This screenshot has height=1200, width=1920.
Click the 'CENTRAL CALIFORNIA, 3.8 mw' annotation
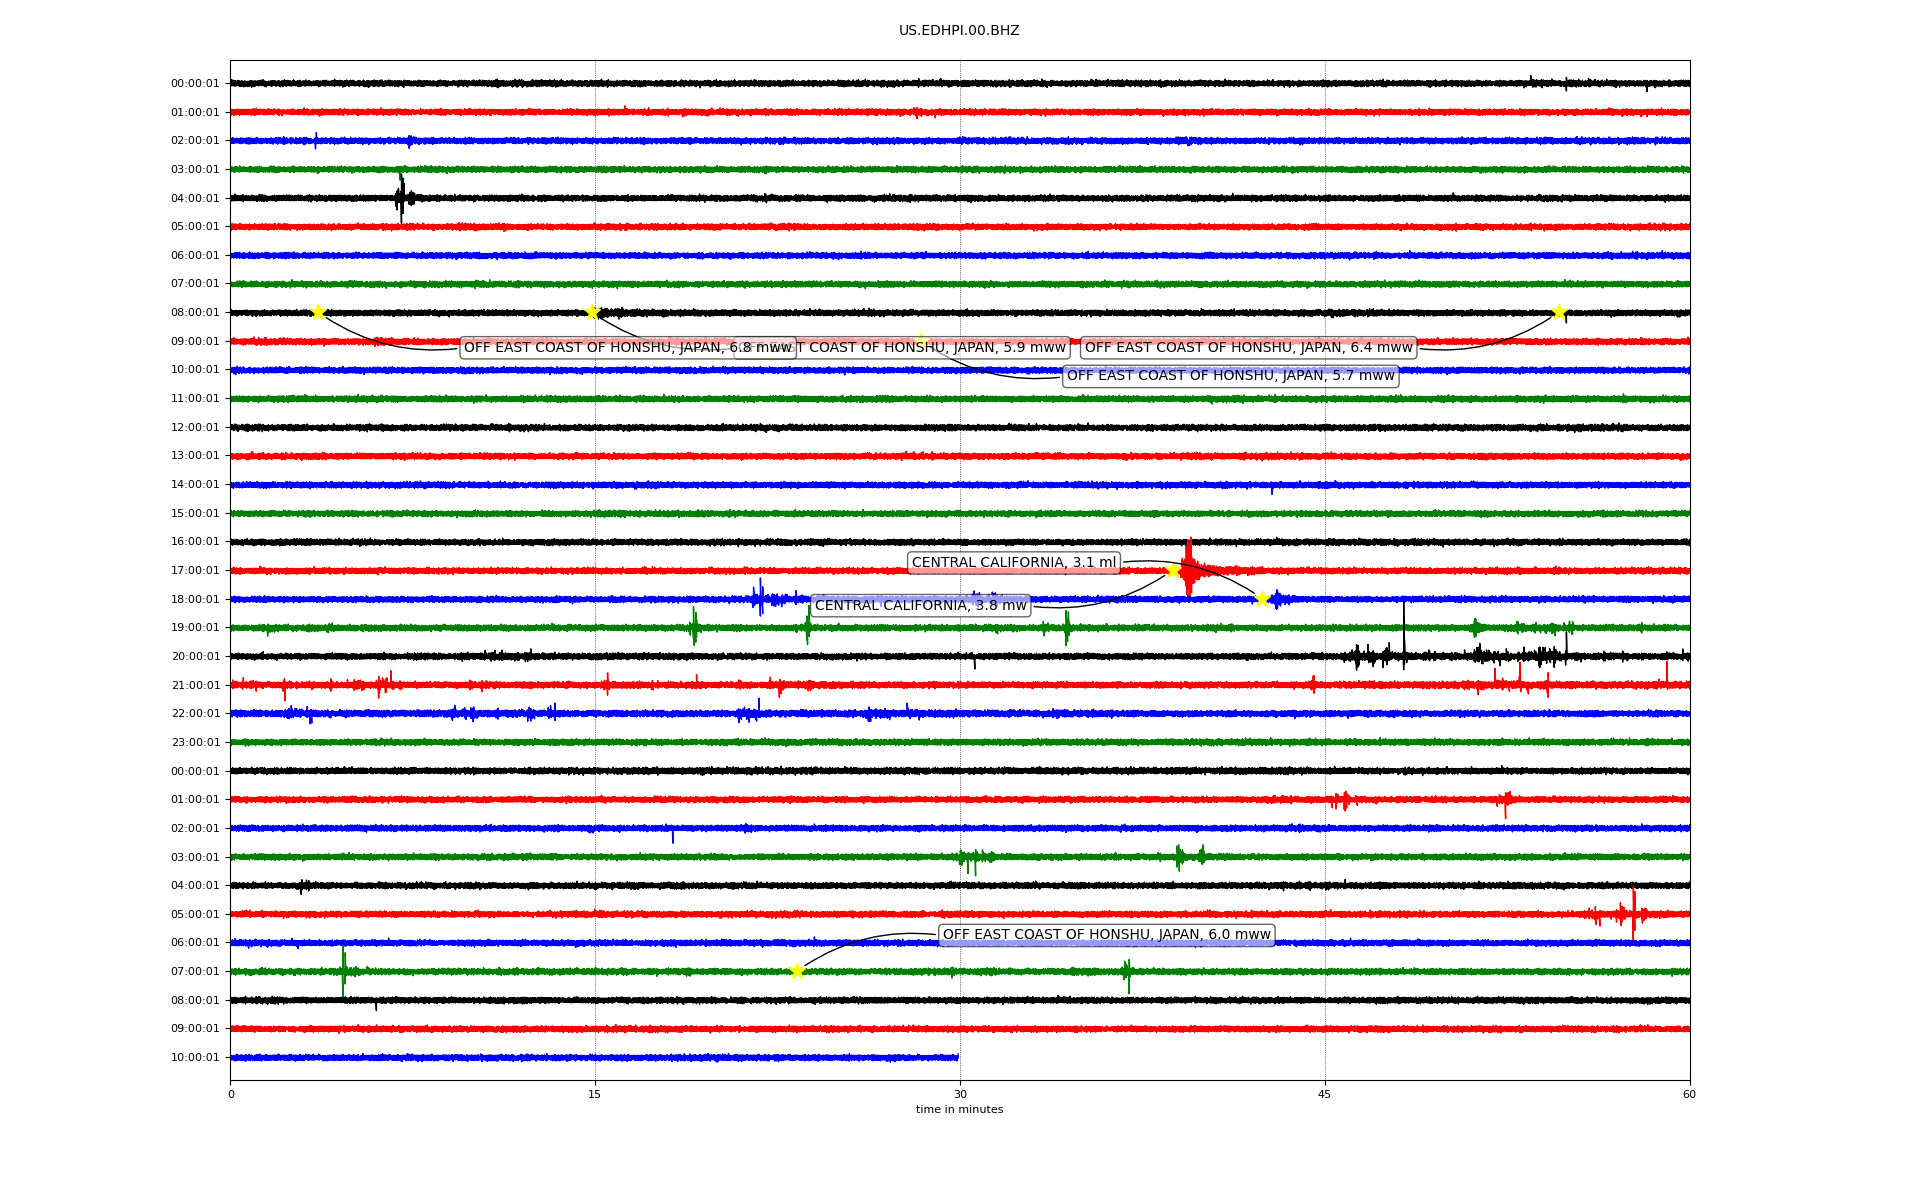(920, 606)
